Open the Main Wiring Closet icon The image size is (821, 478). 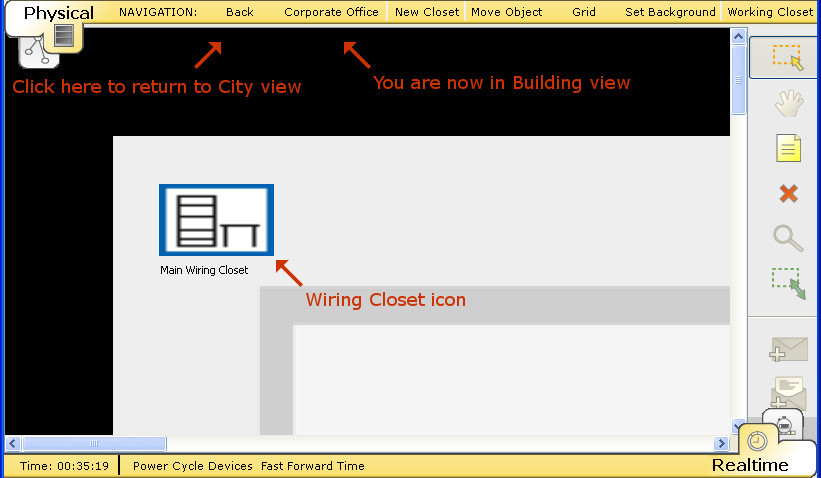(216, 220)
